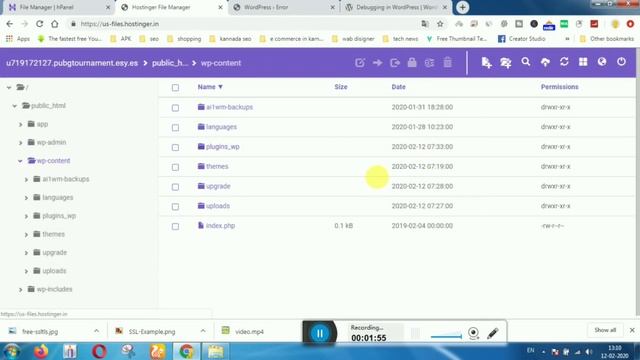Click the new file toolbar icon
Screen dimensions: 640x360
tap(486, 62)
